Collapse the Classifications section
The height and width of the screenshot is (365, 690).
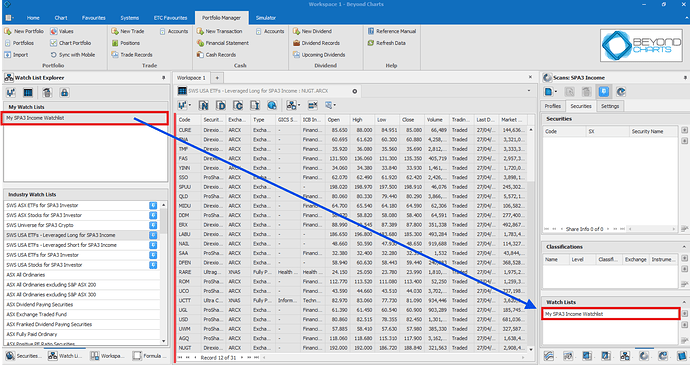684,247
